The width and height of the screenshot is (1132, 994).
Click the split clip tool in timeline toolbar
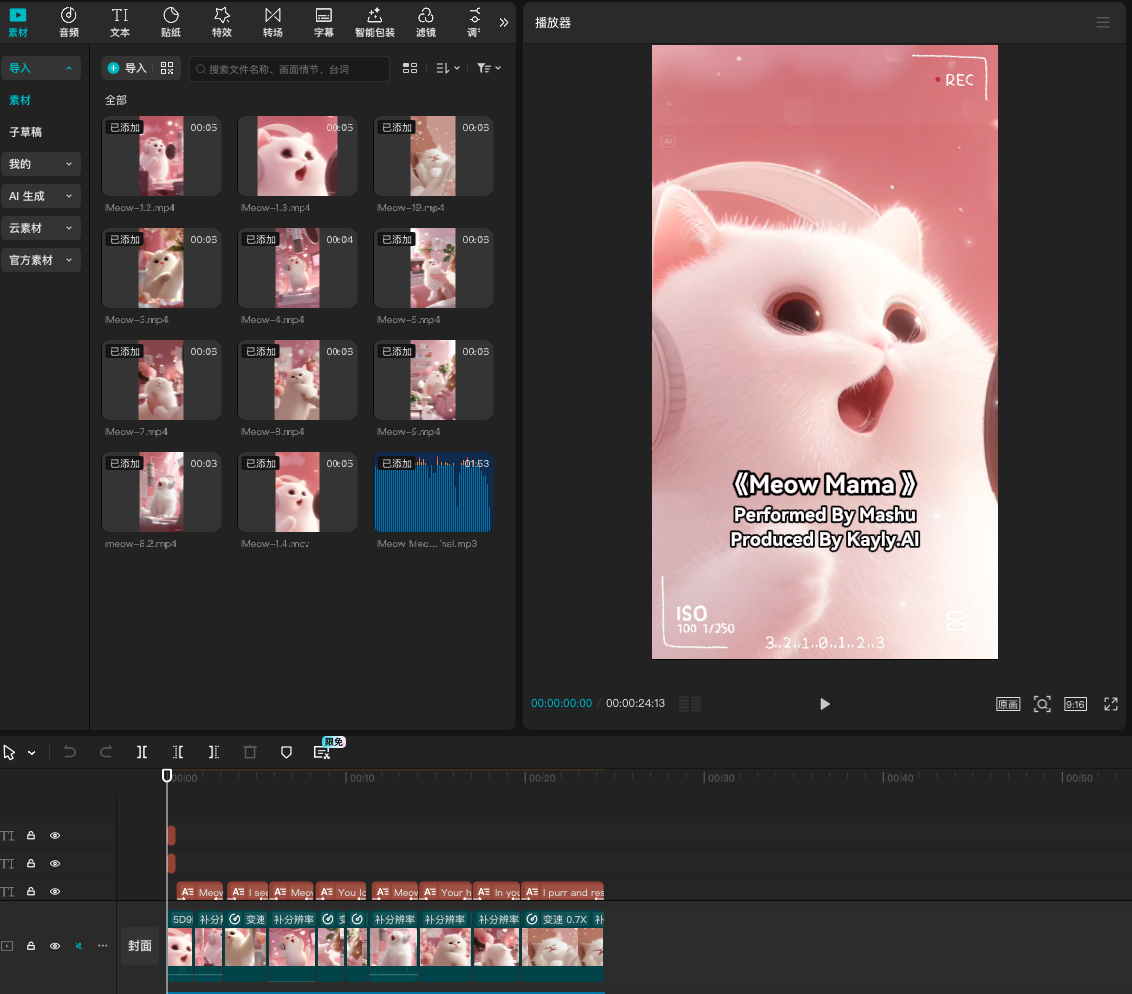(142, 752)
